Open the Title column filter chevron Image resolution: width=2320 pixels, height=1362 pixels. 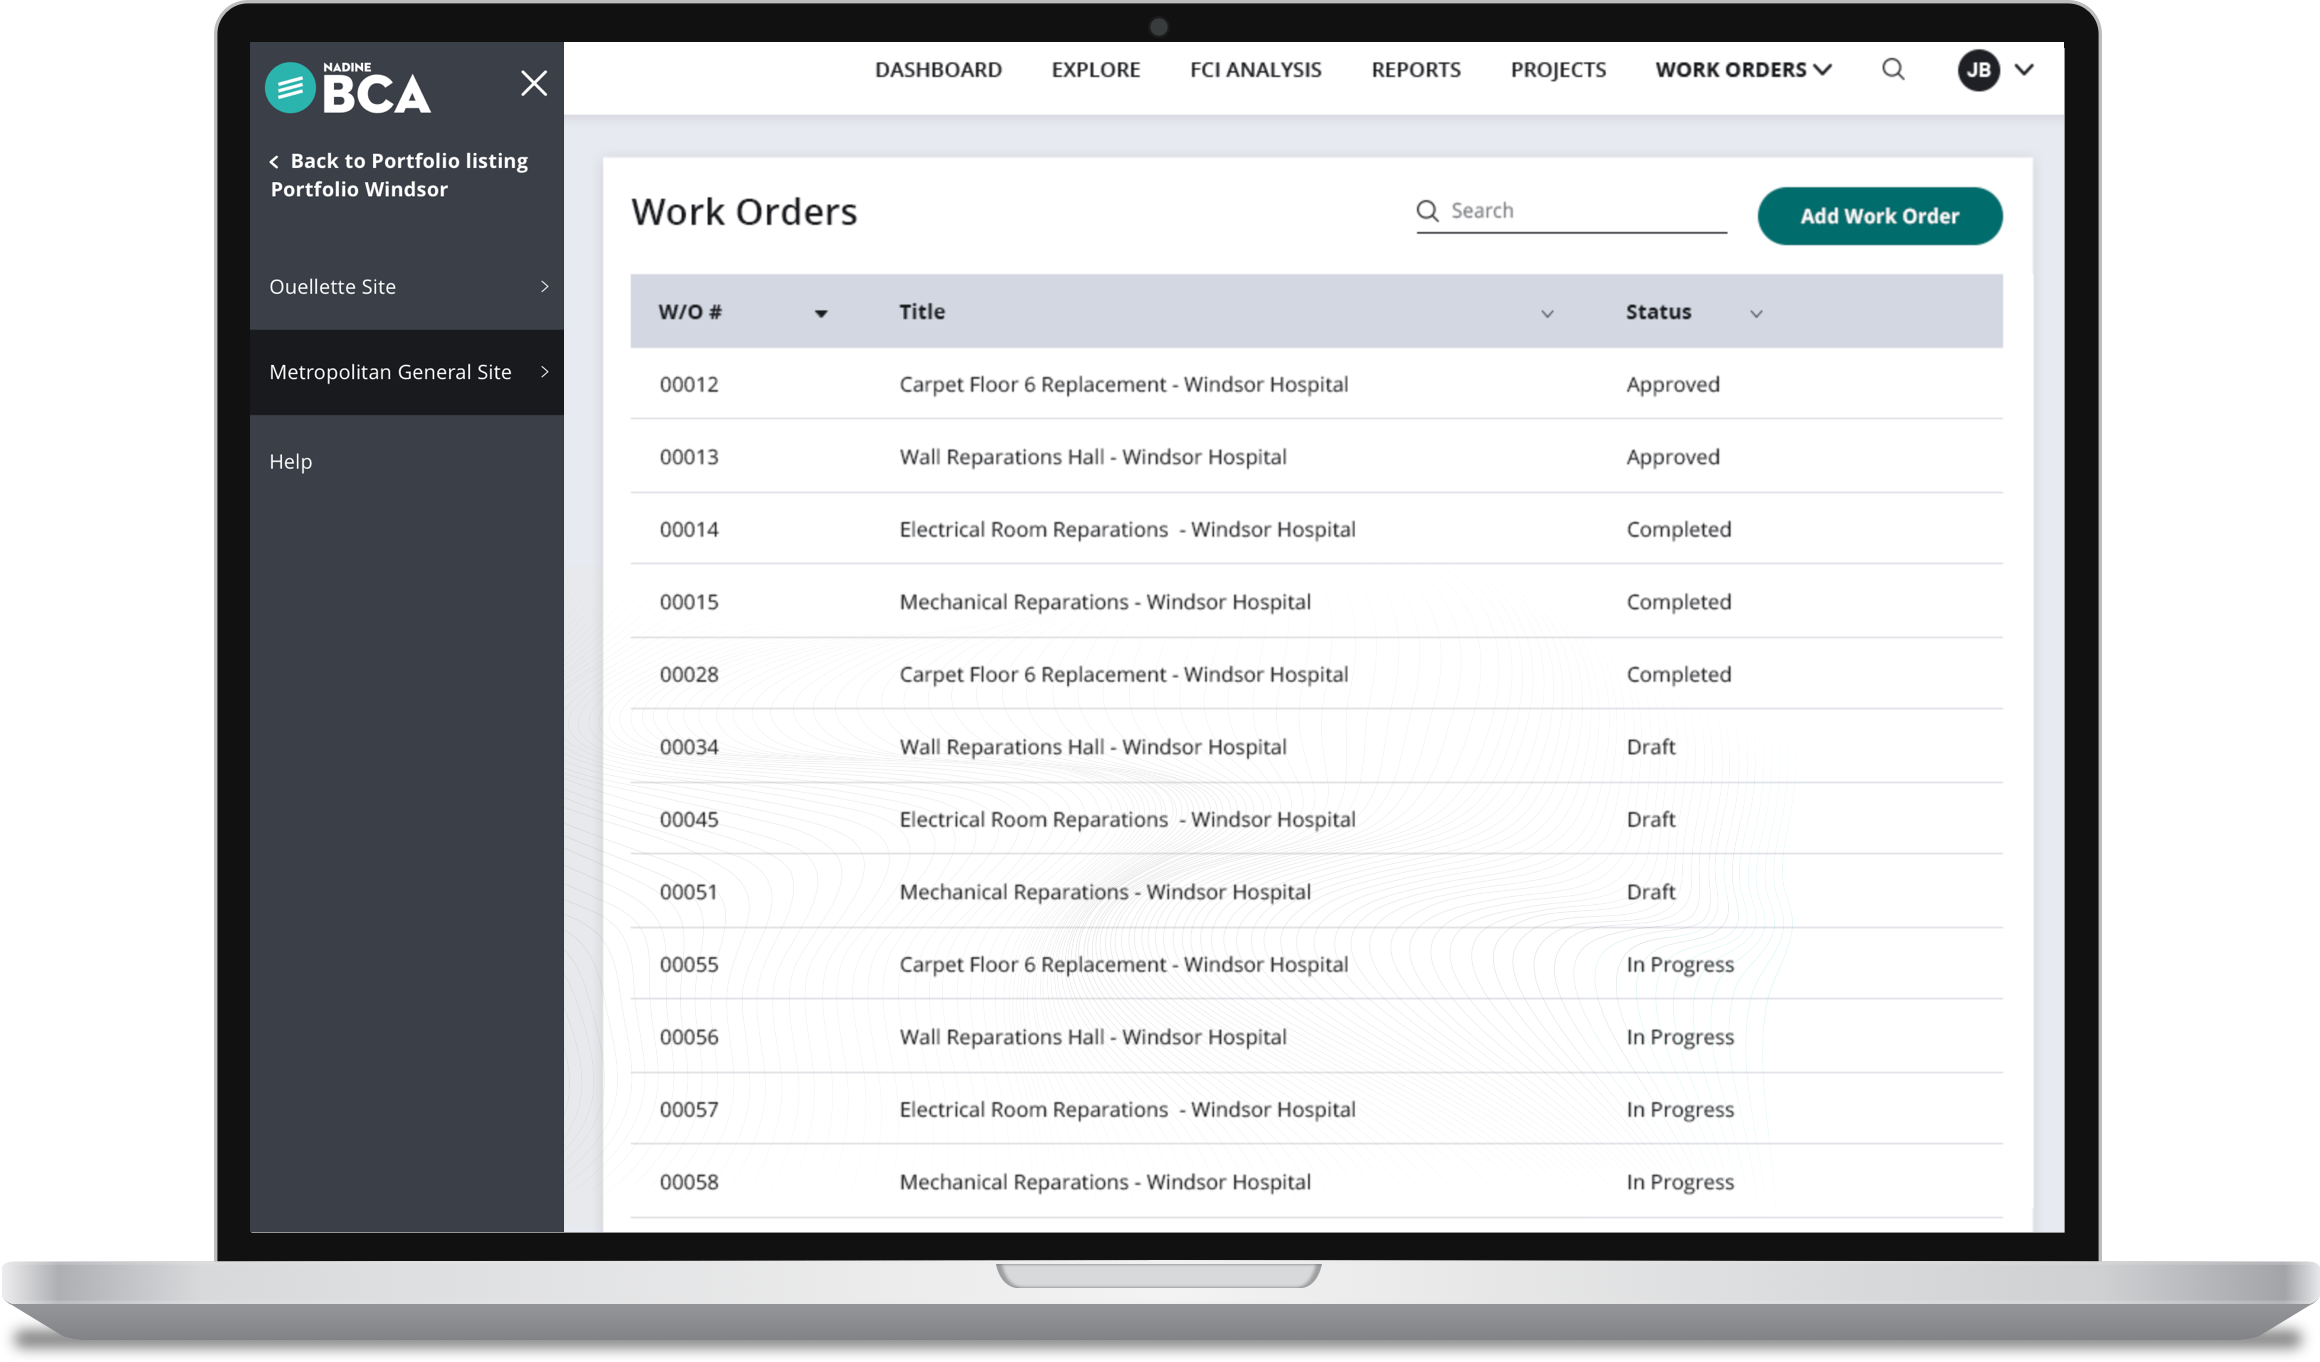pos(1547,314)
